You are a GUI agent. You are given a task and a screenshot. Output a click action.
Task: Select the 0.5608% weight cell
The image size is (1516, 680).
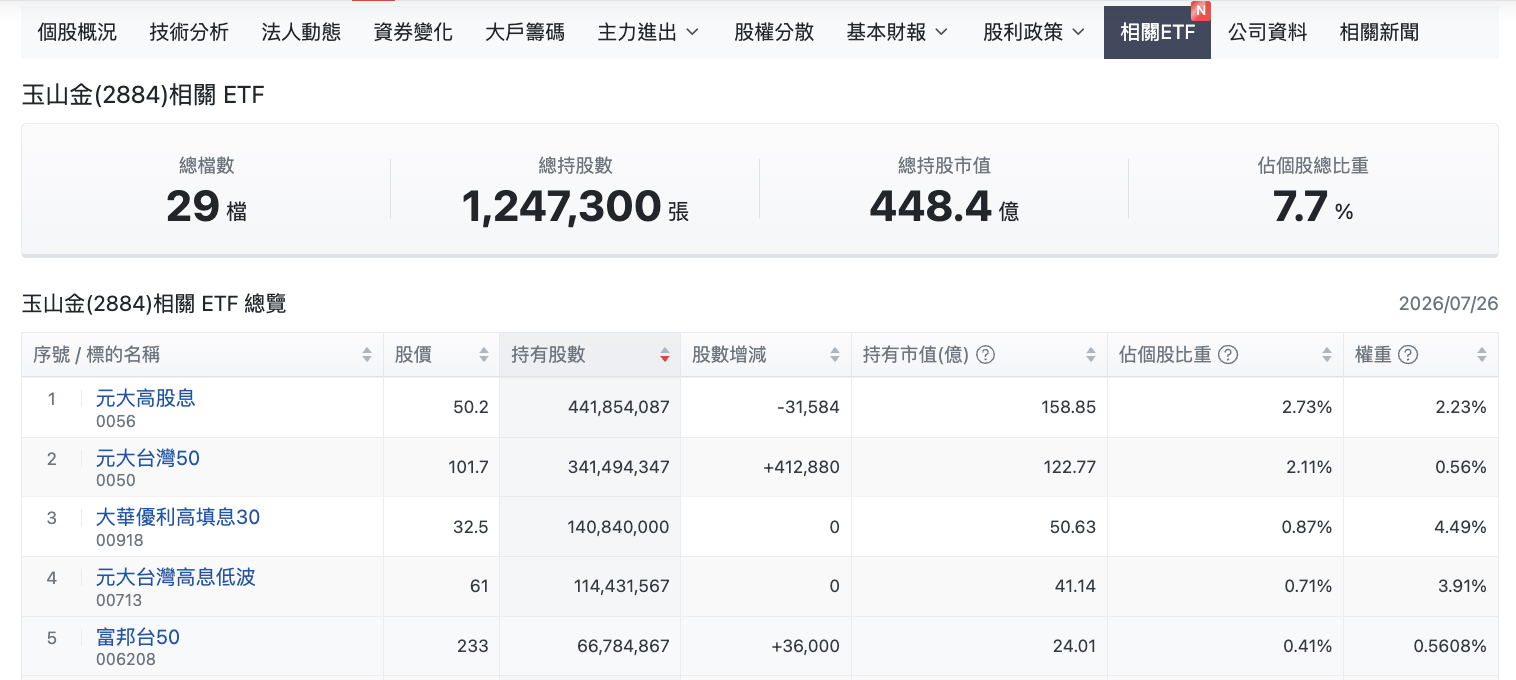(x=1421, y=646)
